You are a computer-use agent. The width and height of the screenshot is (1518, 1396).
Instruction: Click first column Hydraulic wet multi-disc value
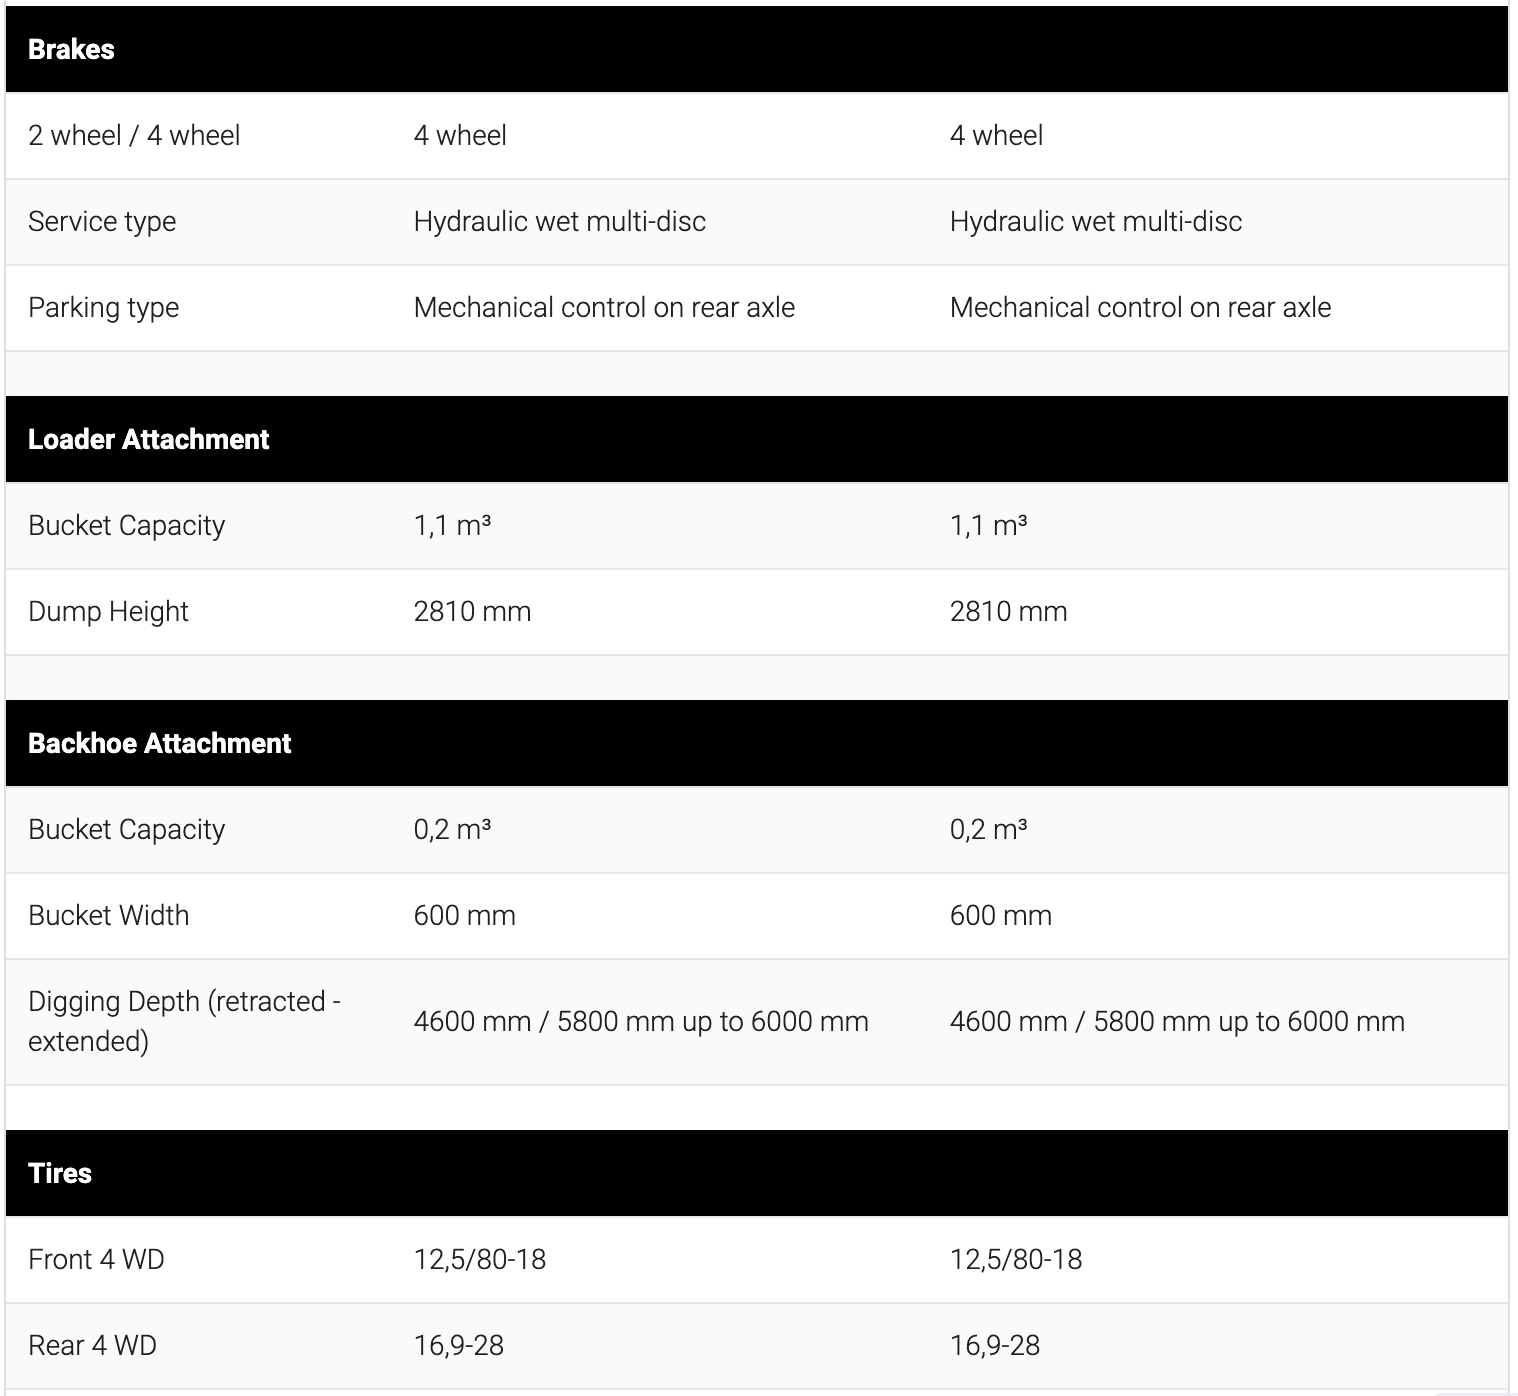pos(560,222)
